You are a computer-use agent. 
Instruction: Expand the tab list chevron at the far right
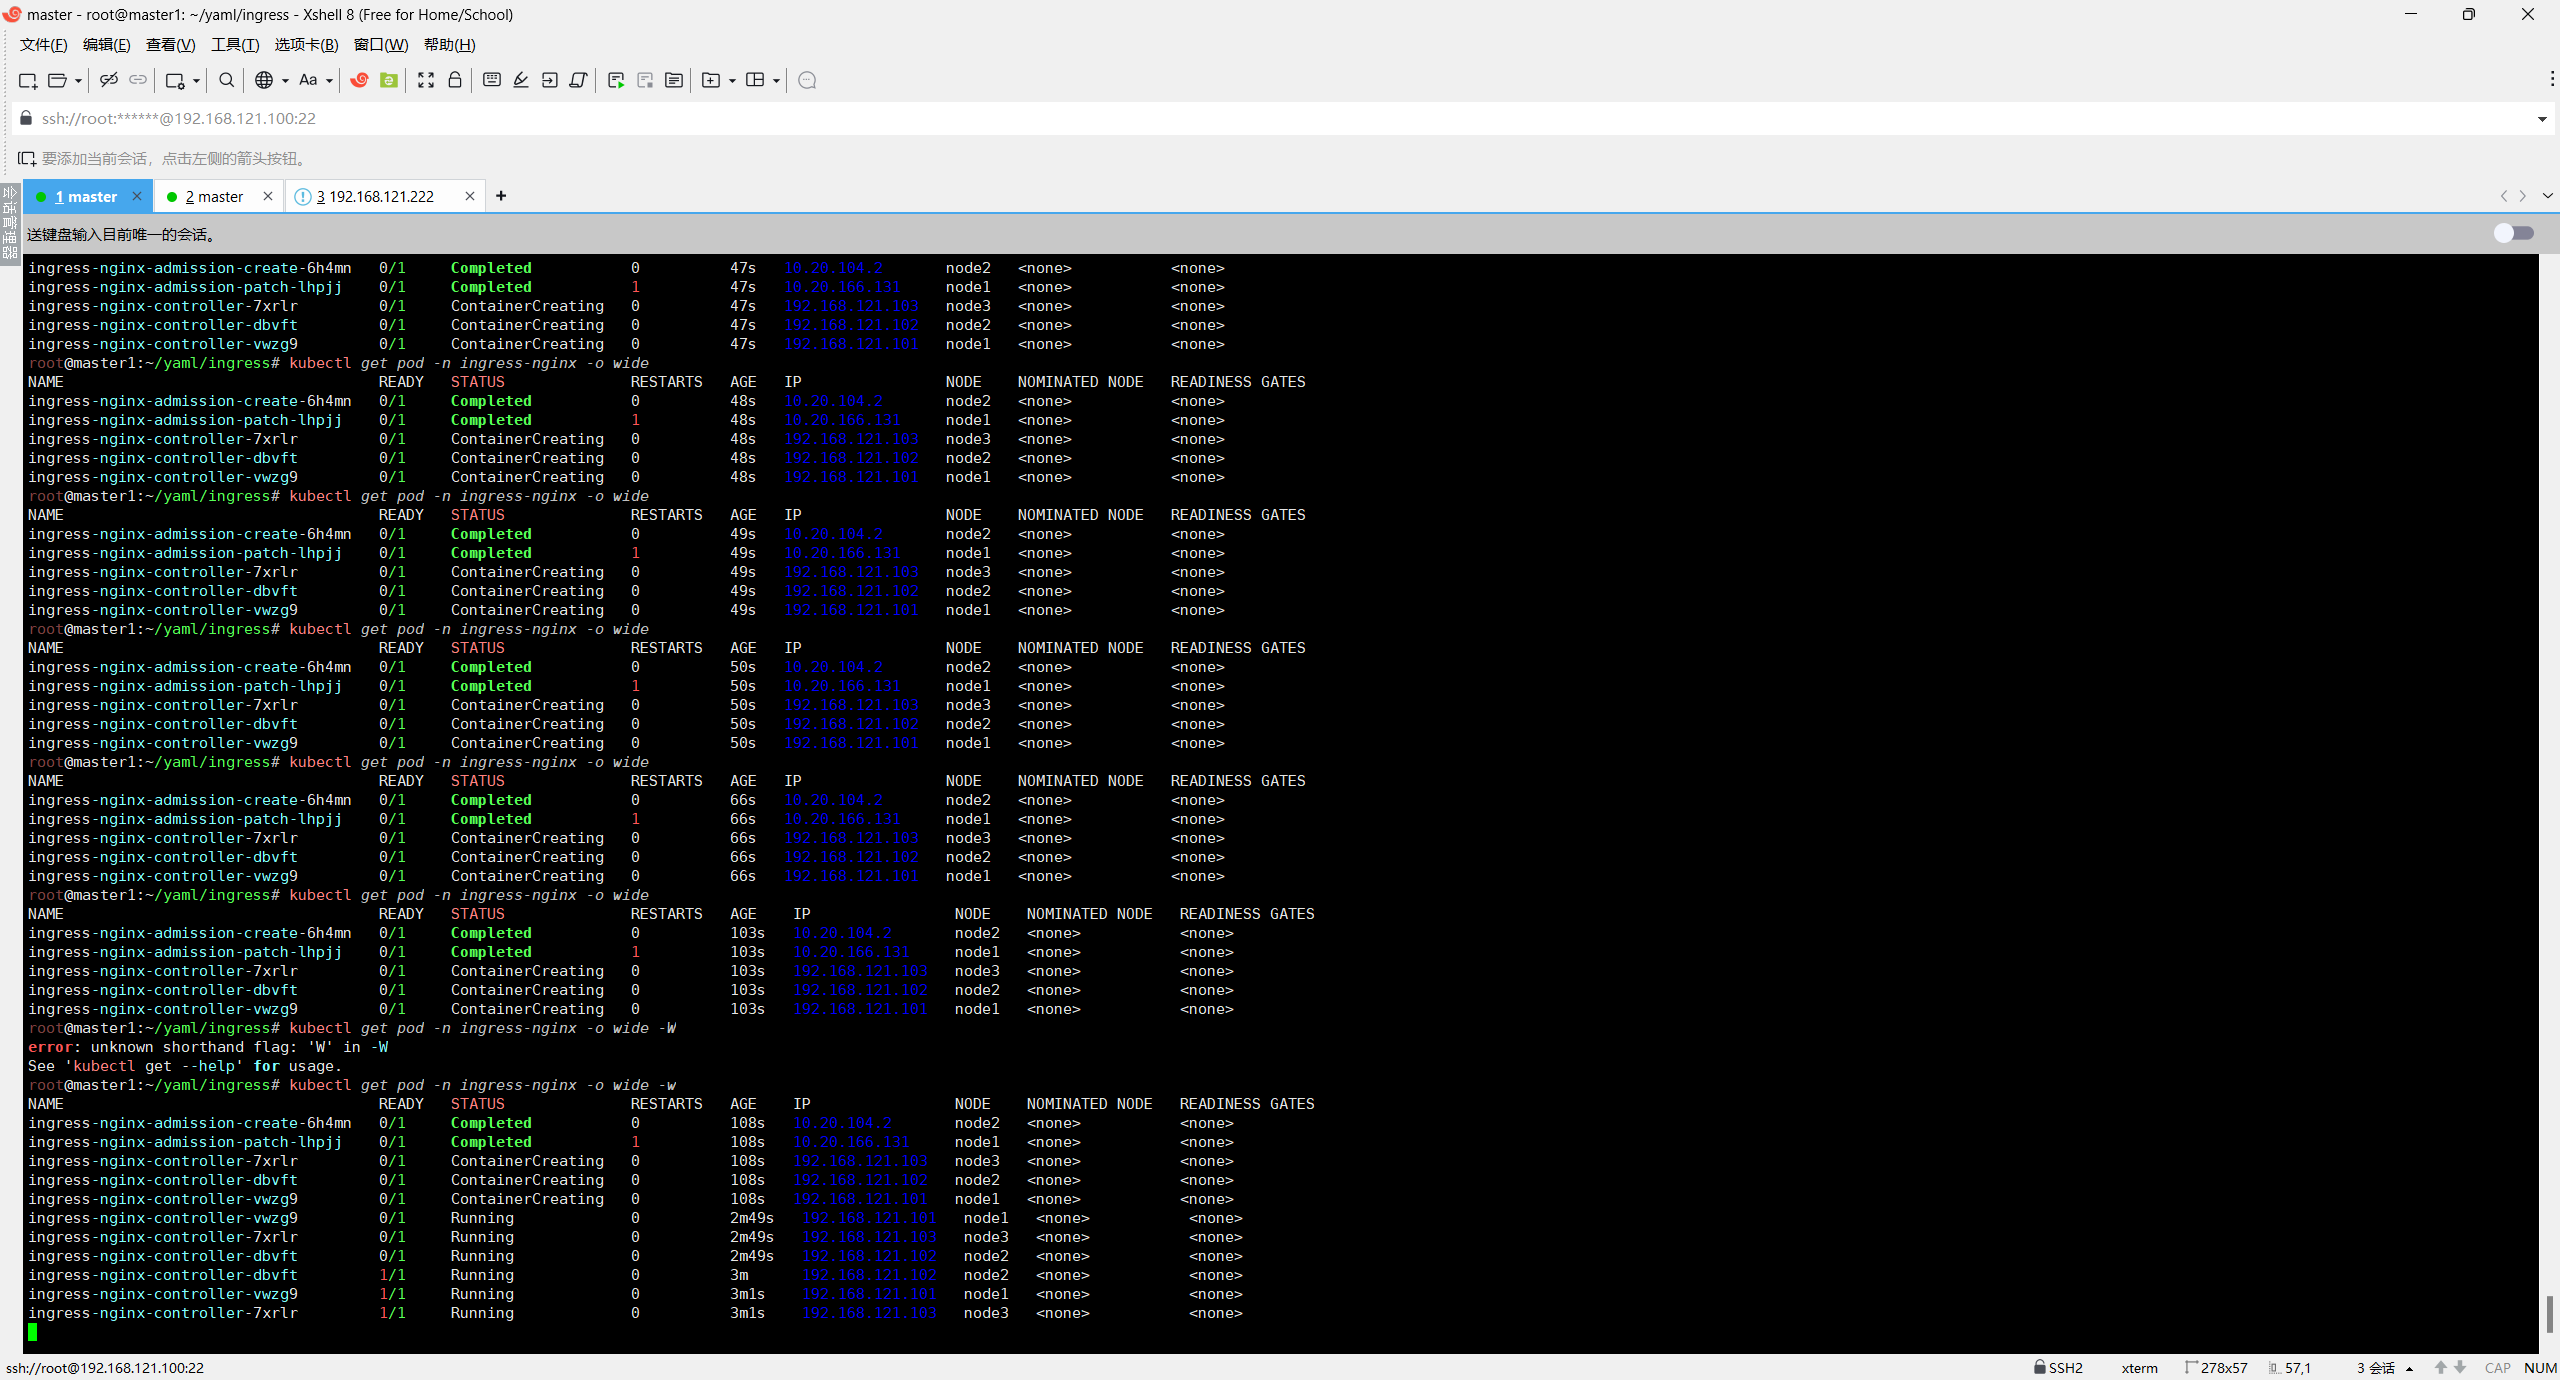coord(2547,196)
